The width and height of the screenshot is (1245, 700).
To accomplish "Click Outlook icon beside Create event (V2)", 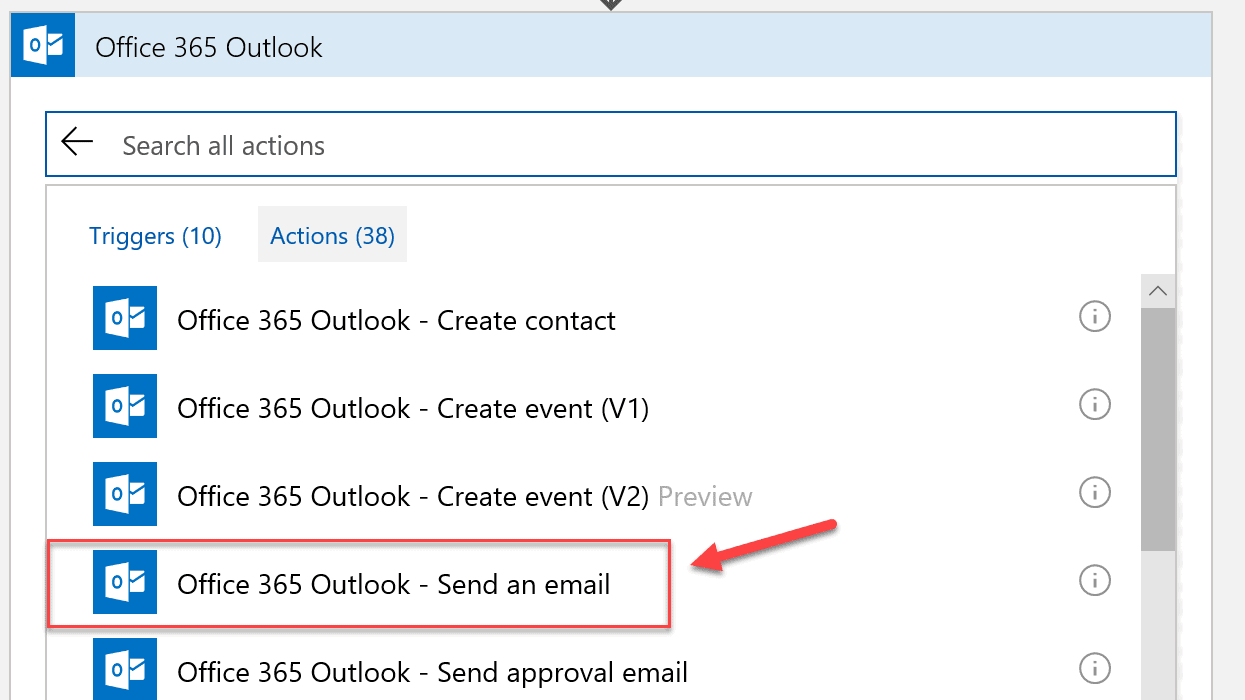I will tap(125, 494).
